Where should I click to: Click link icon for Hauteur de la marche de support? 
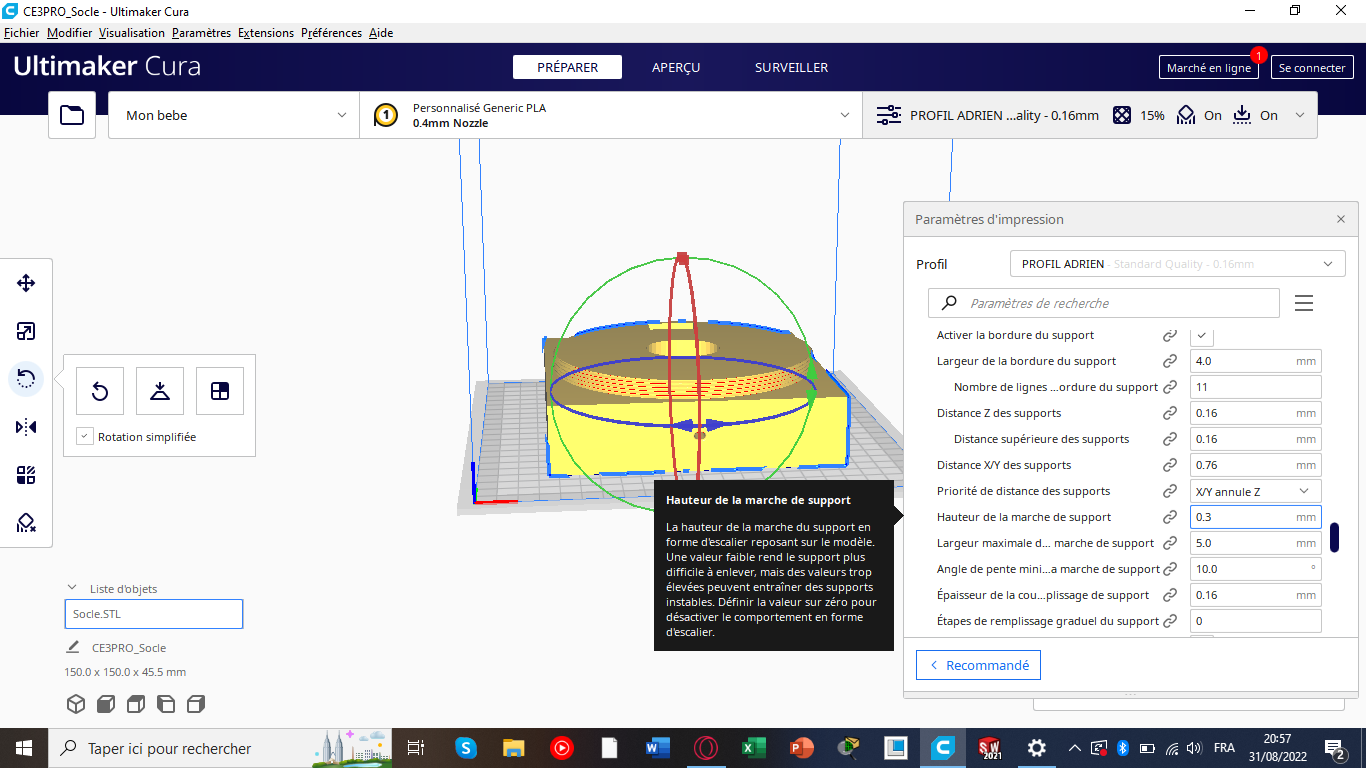coord(1169,517)
